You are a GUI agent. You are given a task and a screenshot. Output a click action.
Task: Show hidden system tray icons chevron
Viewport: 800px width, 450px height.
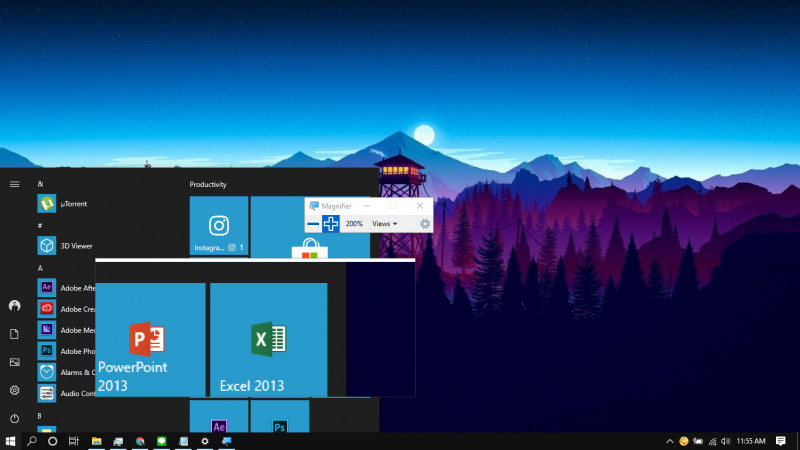669,441
